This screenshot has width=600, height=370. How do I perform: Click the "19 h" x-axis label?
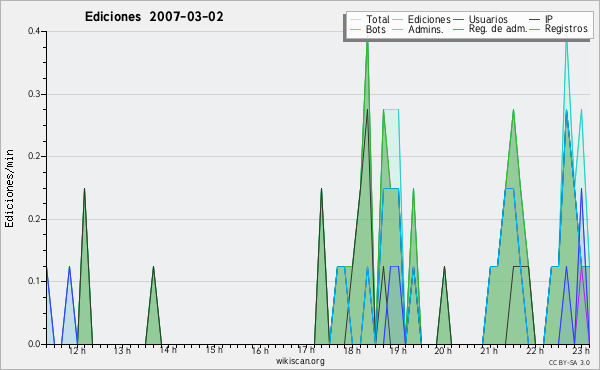coord(398,350)
